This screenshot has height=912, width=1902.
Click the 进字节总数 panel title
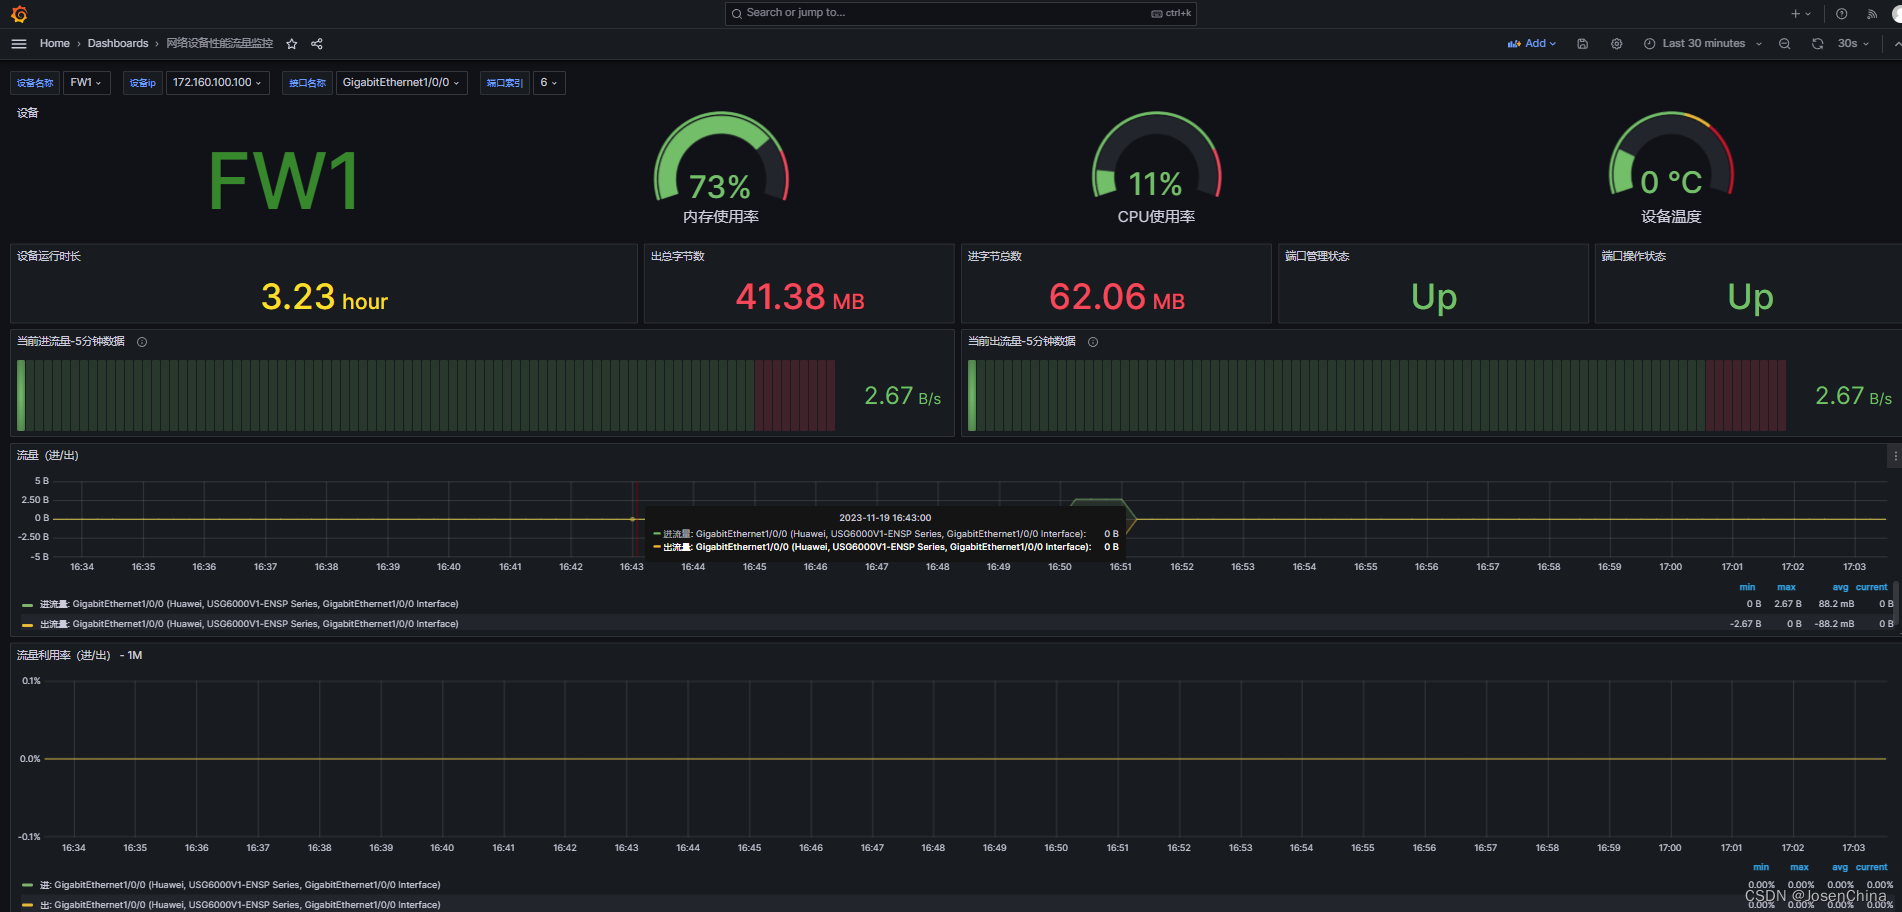pos(994,256)
